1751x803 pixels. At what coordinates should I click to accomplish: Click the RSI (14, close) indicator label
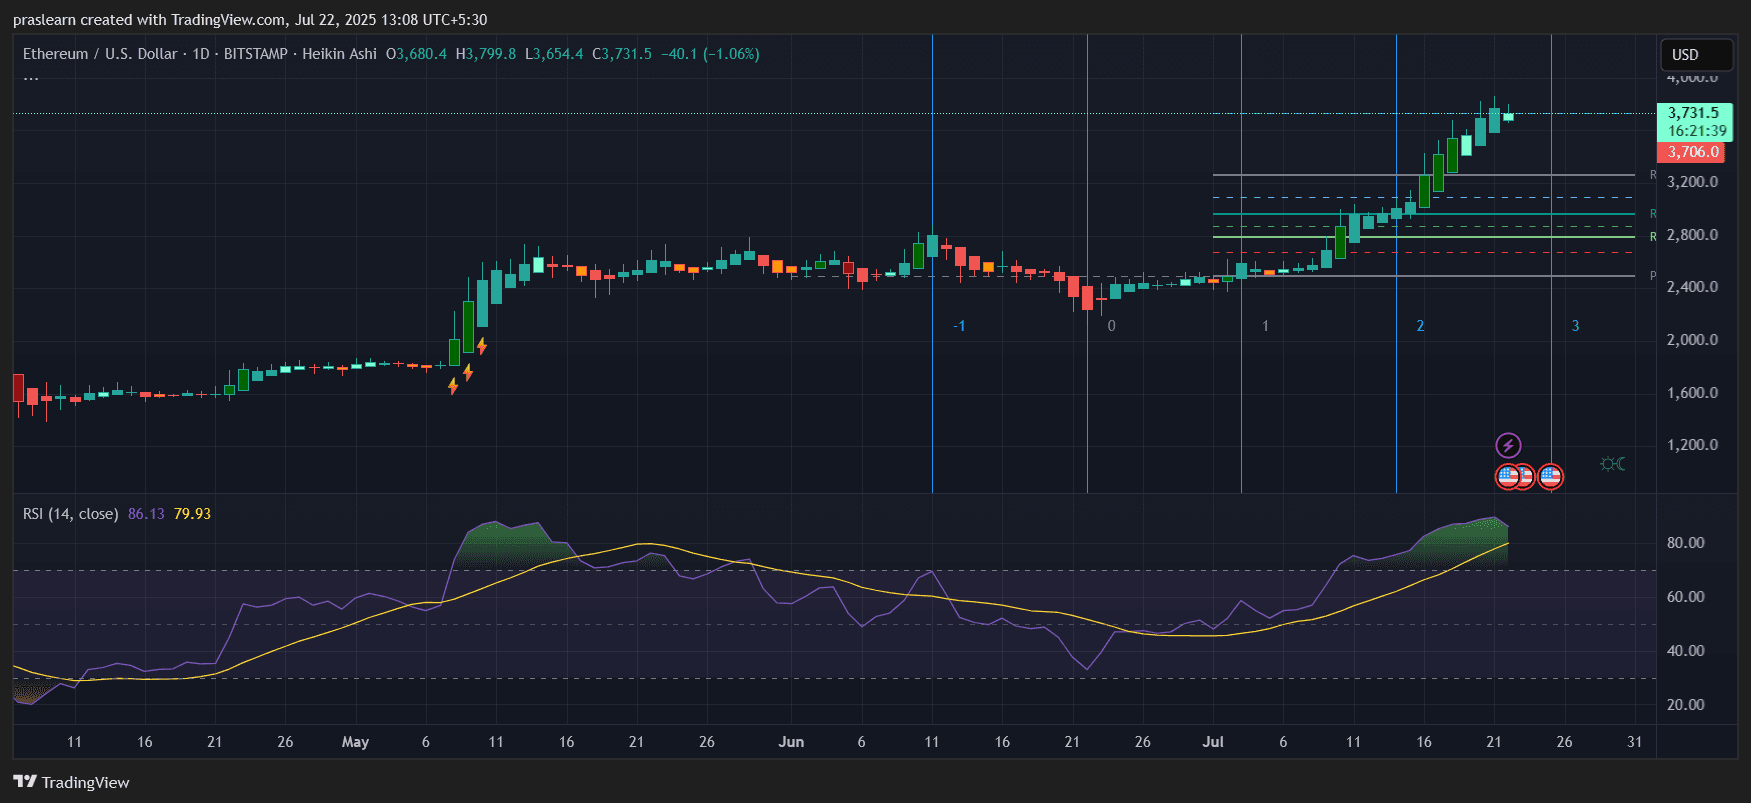(x=70, y=514)
